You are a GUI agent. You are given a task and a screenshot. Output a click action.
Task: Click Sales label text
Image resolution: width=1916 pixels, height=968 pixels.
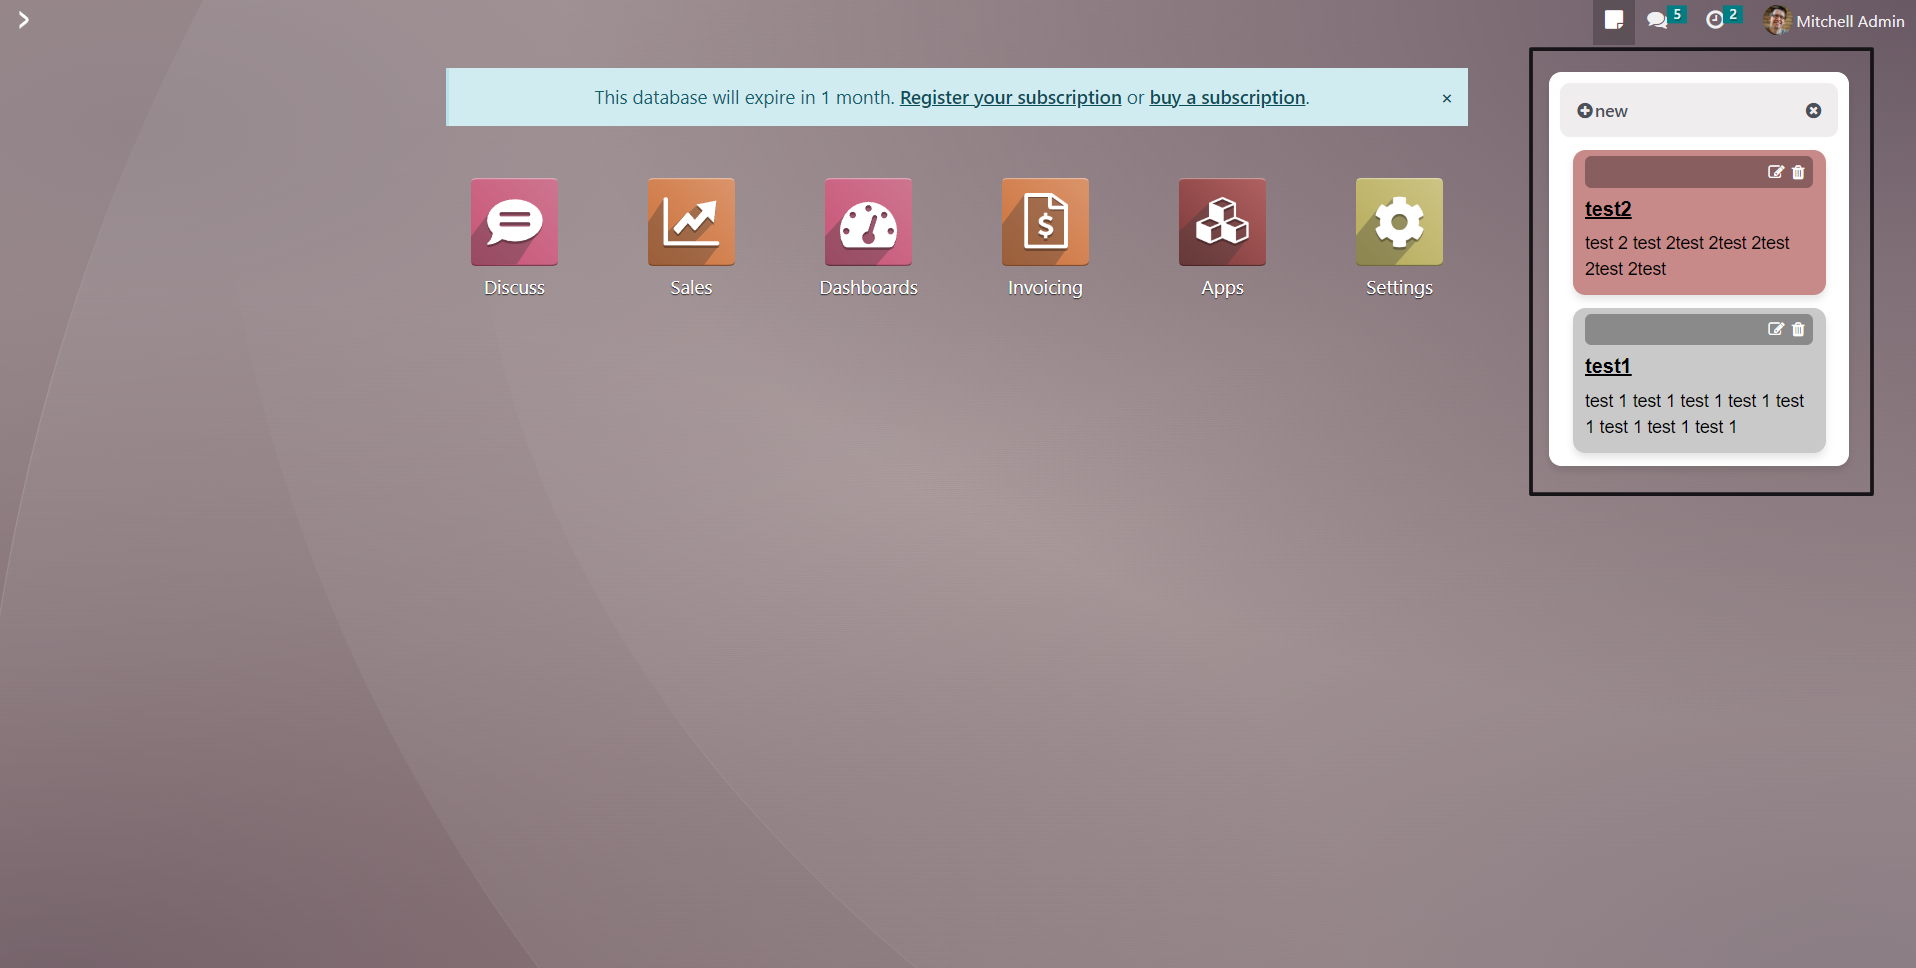[x=691, y=288]
